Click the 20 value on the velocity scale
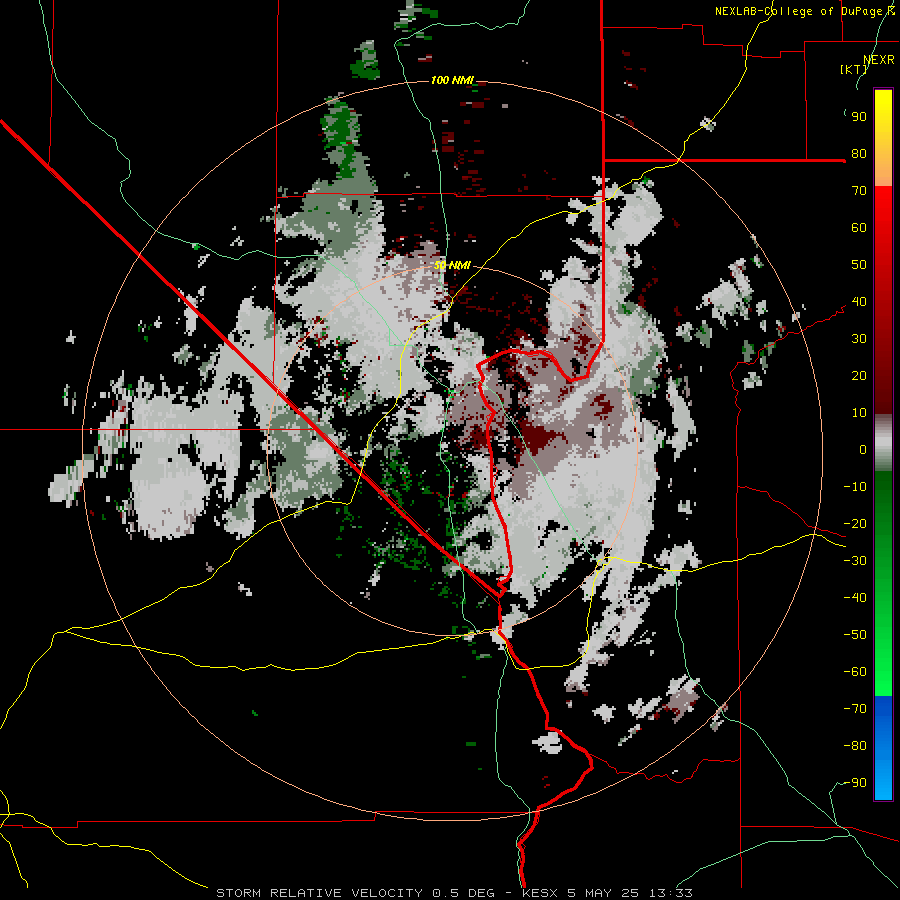Viewport: 900px width, 900px height. (859, 376)
